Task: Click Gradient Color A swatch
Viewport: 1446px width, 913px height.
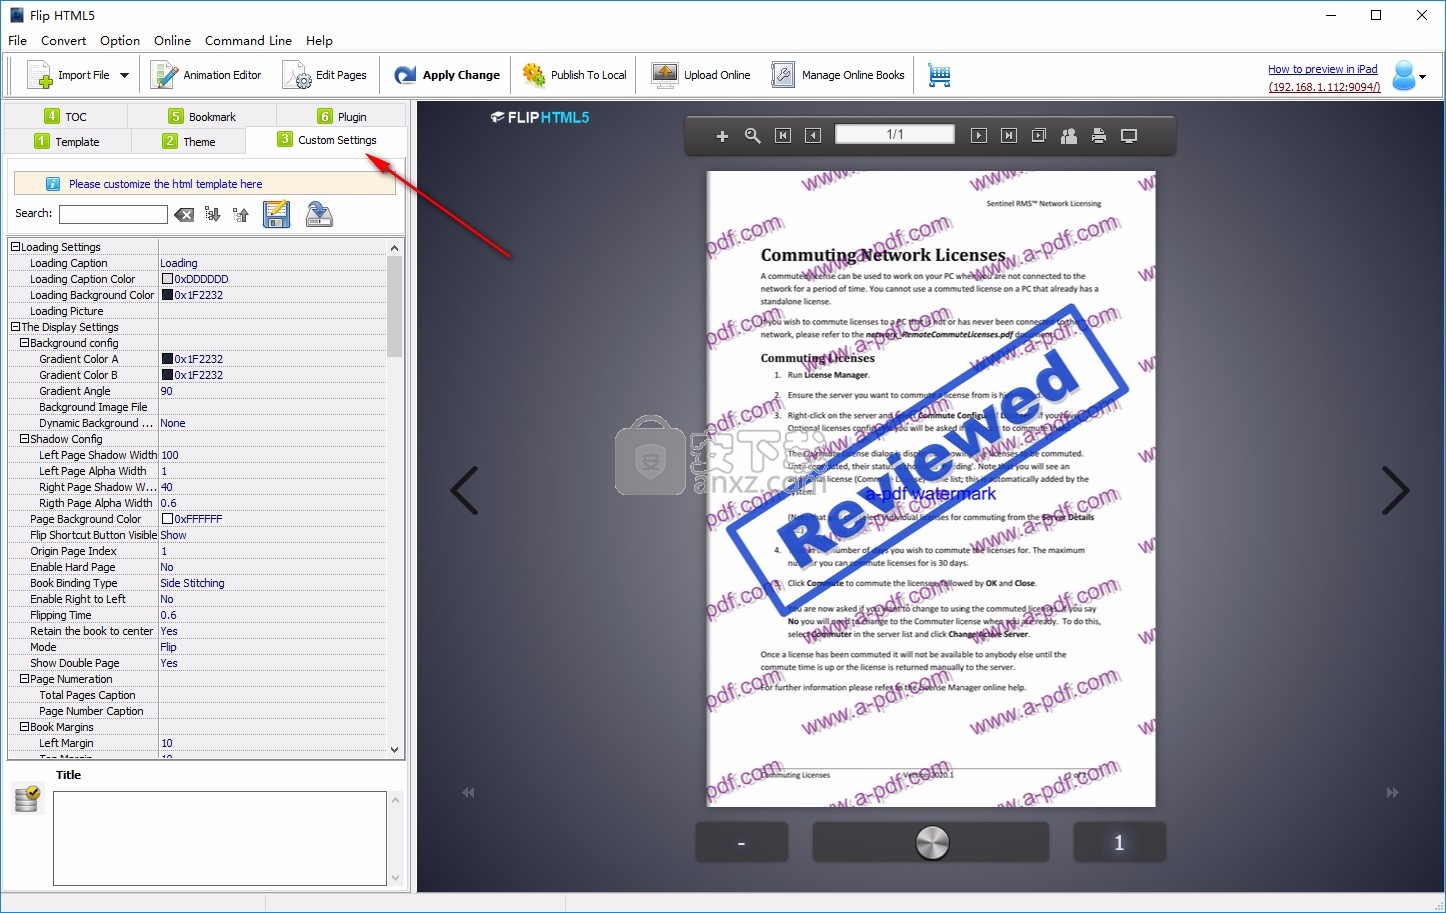Action: pyautogui.click(x=167, y=359)
